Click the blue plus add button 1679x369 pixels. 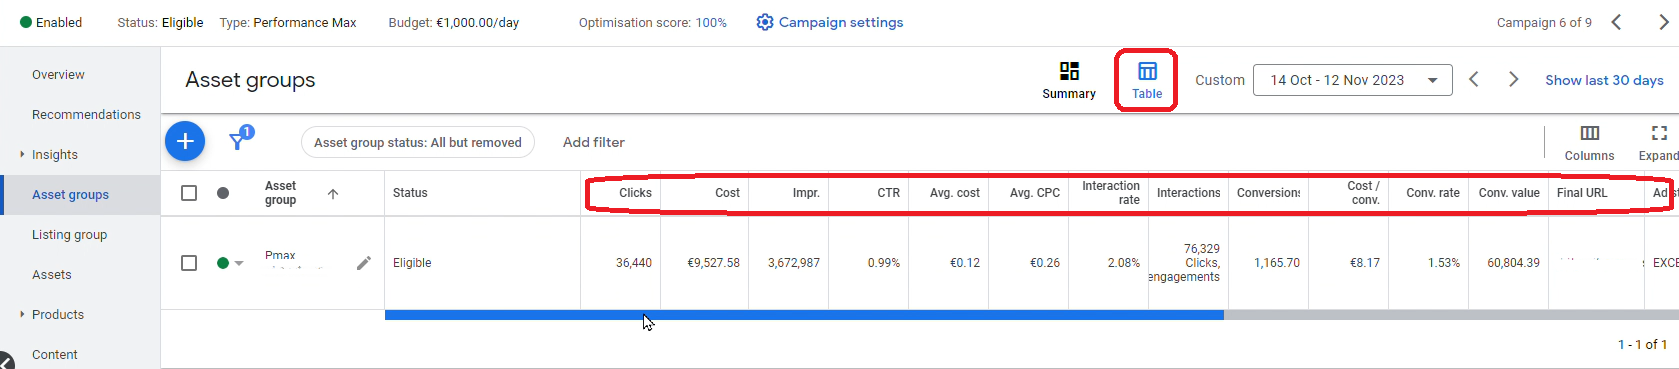click(185, 142)
